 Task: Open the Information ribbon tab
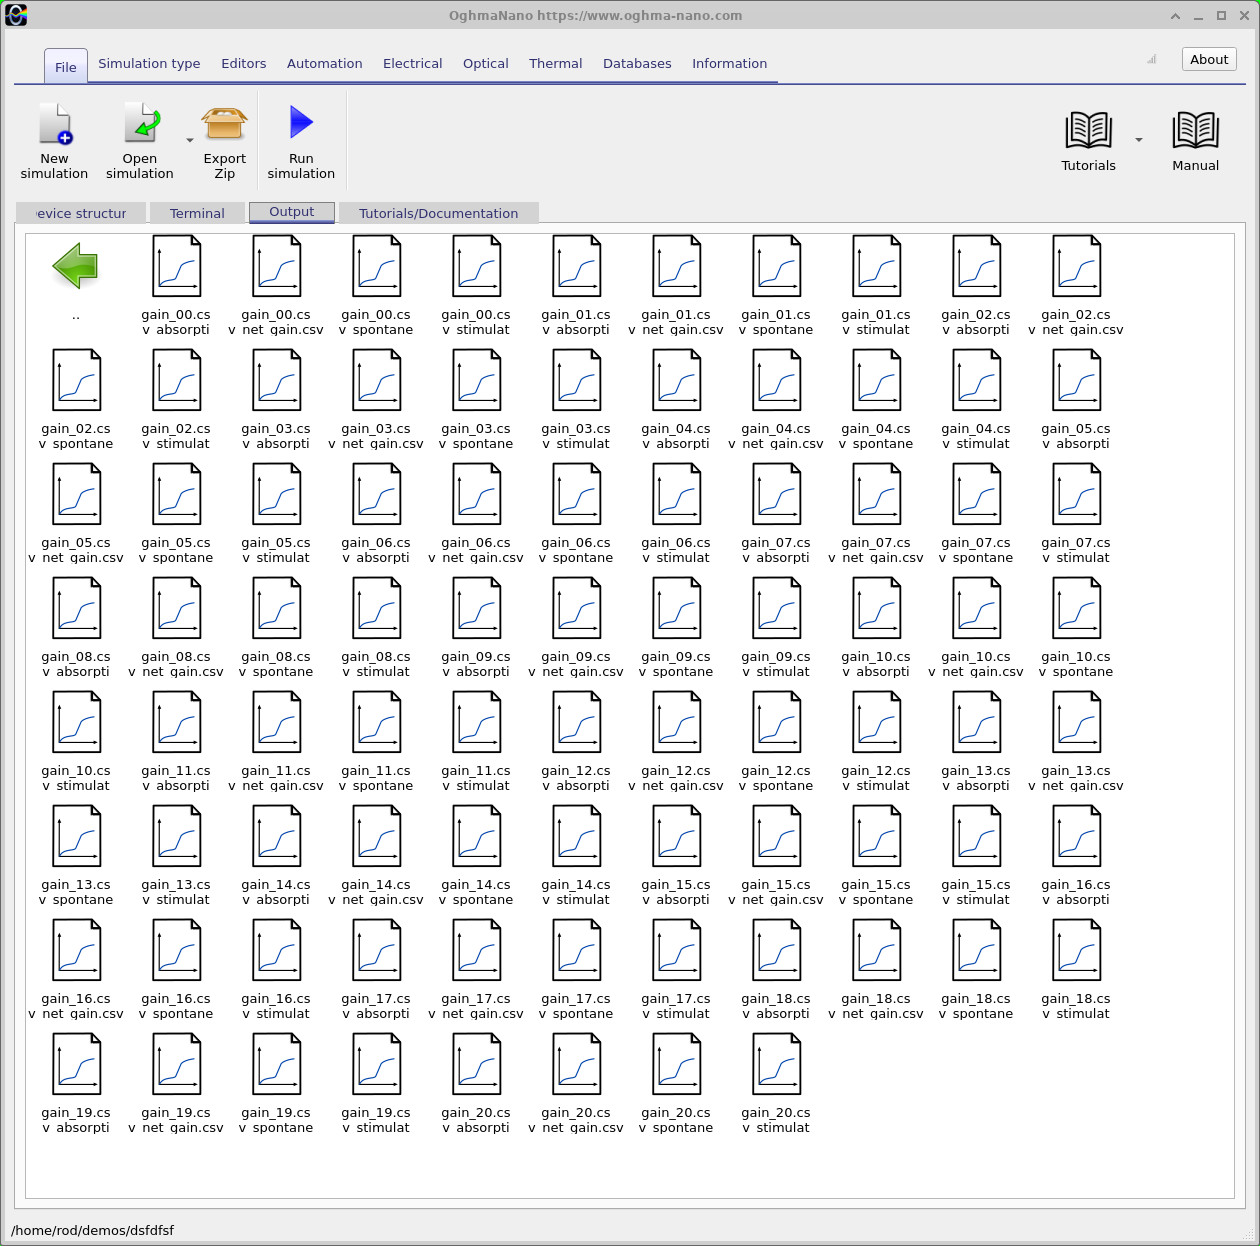tap(730, 63)
